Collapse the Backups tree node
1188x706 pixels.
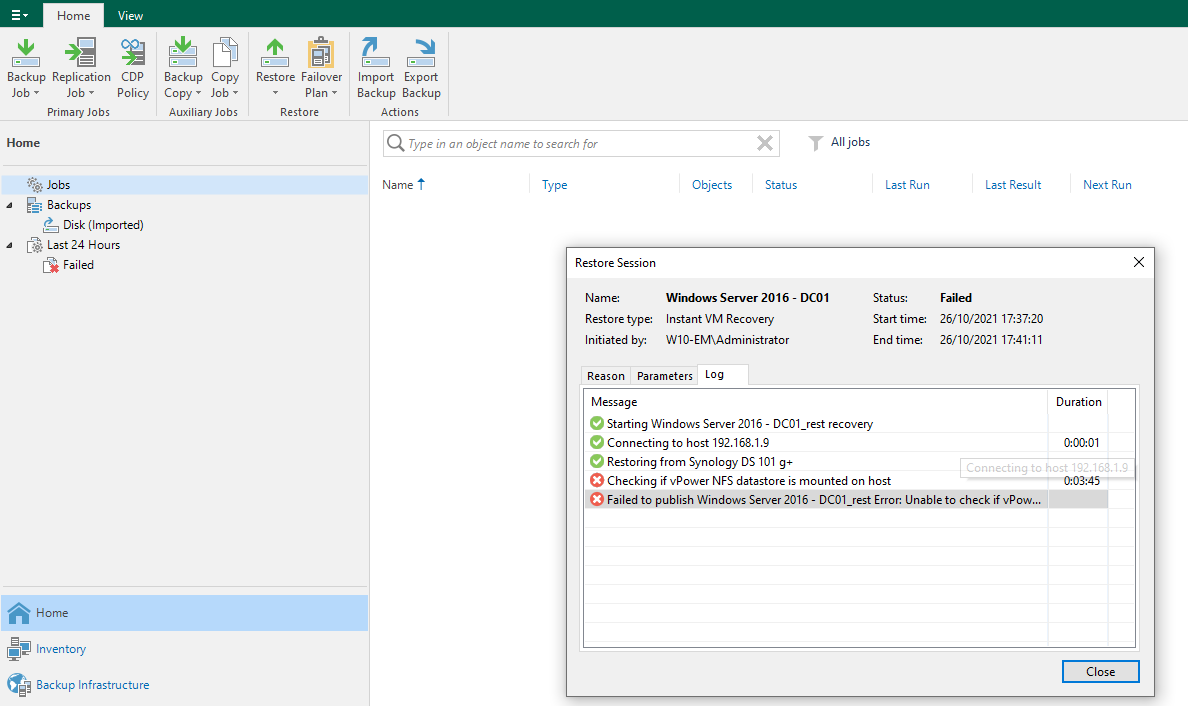(10, 205)
